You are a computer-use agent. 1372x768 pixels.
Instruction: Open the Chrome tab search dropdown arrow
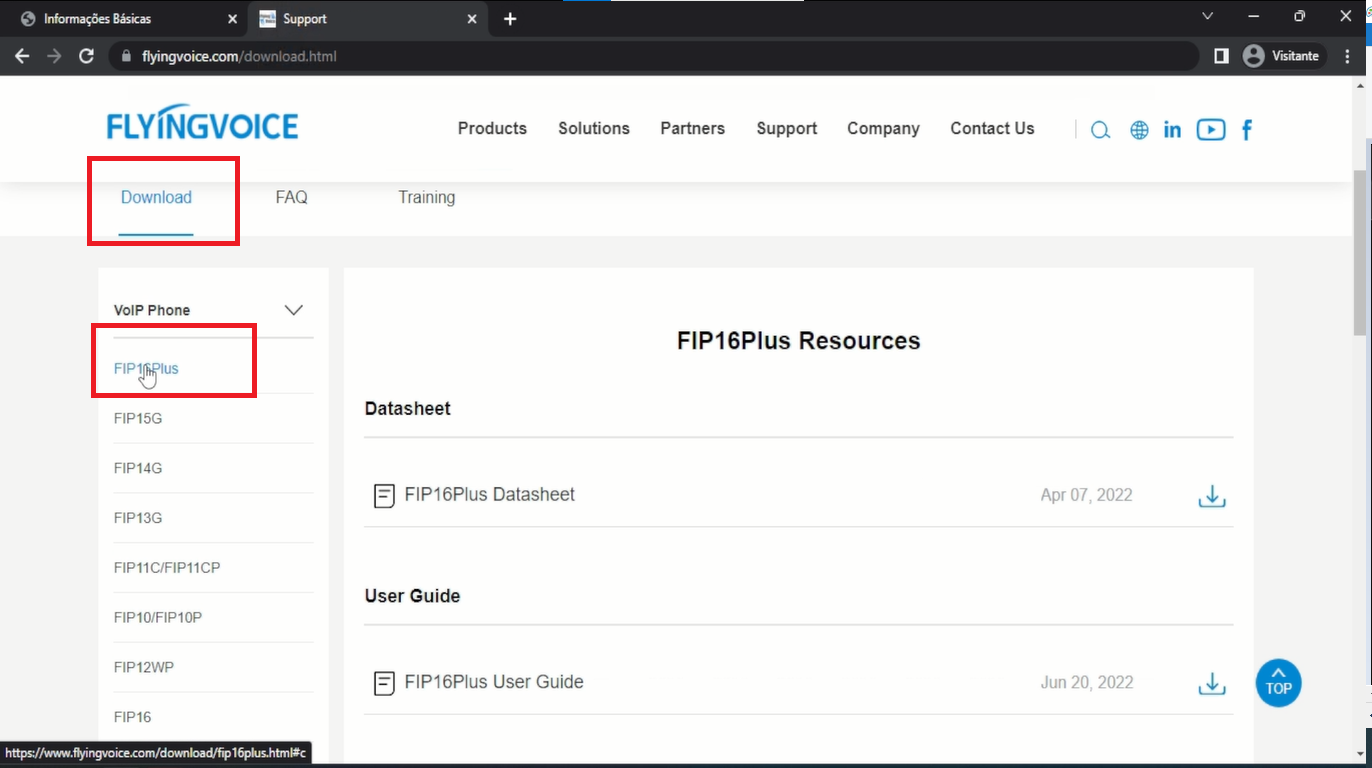[1207, 17]
